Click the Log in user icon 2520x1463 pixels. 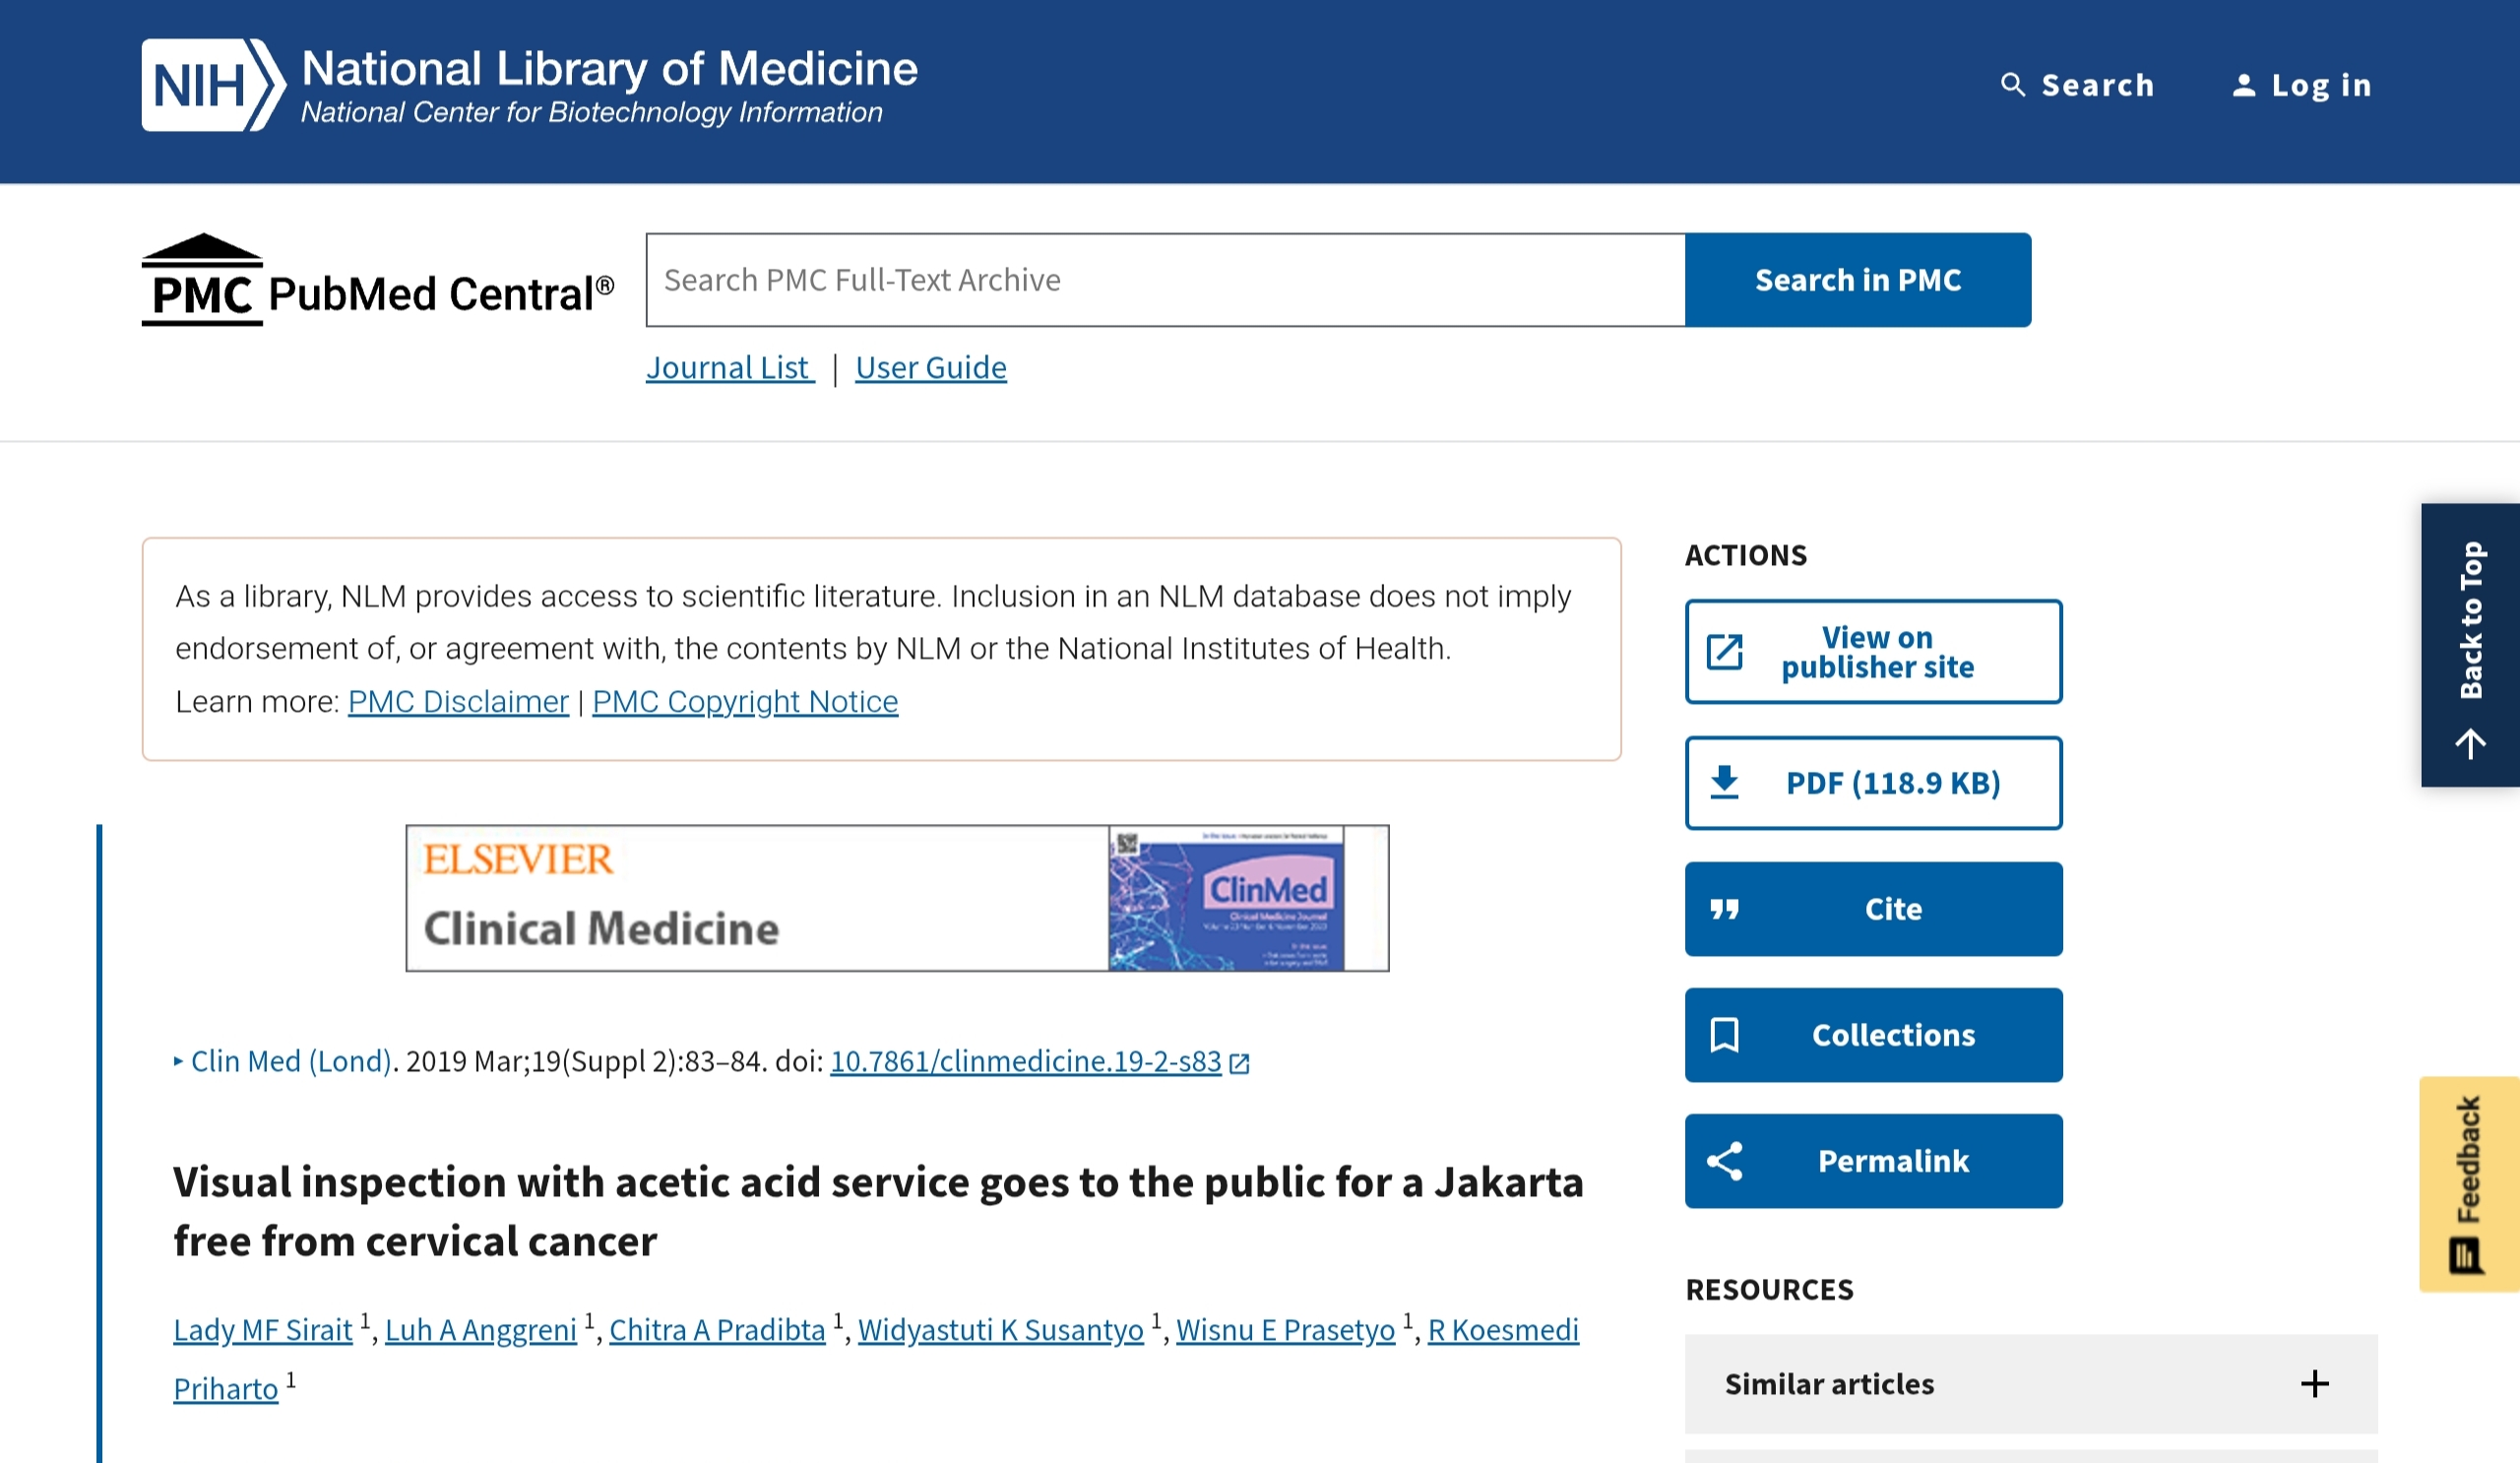[2243, 86]
